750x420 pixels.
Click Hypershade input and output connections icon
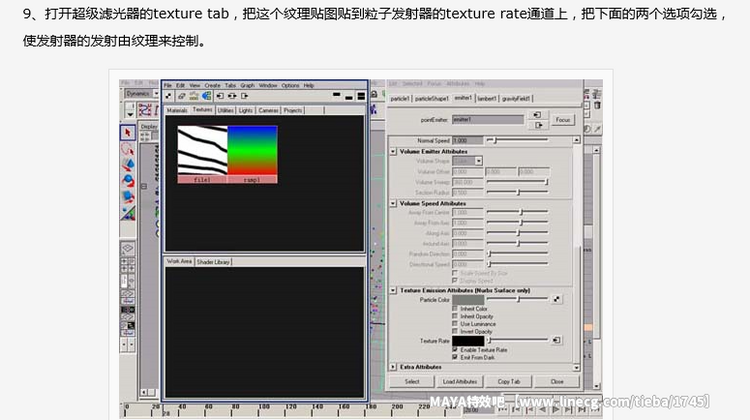(x=232, y=96)
